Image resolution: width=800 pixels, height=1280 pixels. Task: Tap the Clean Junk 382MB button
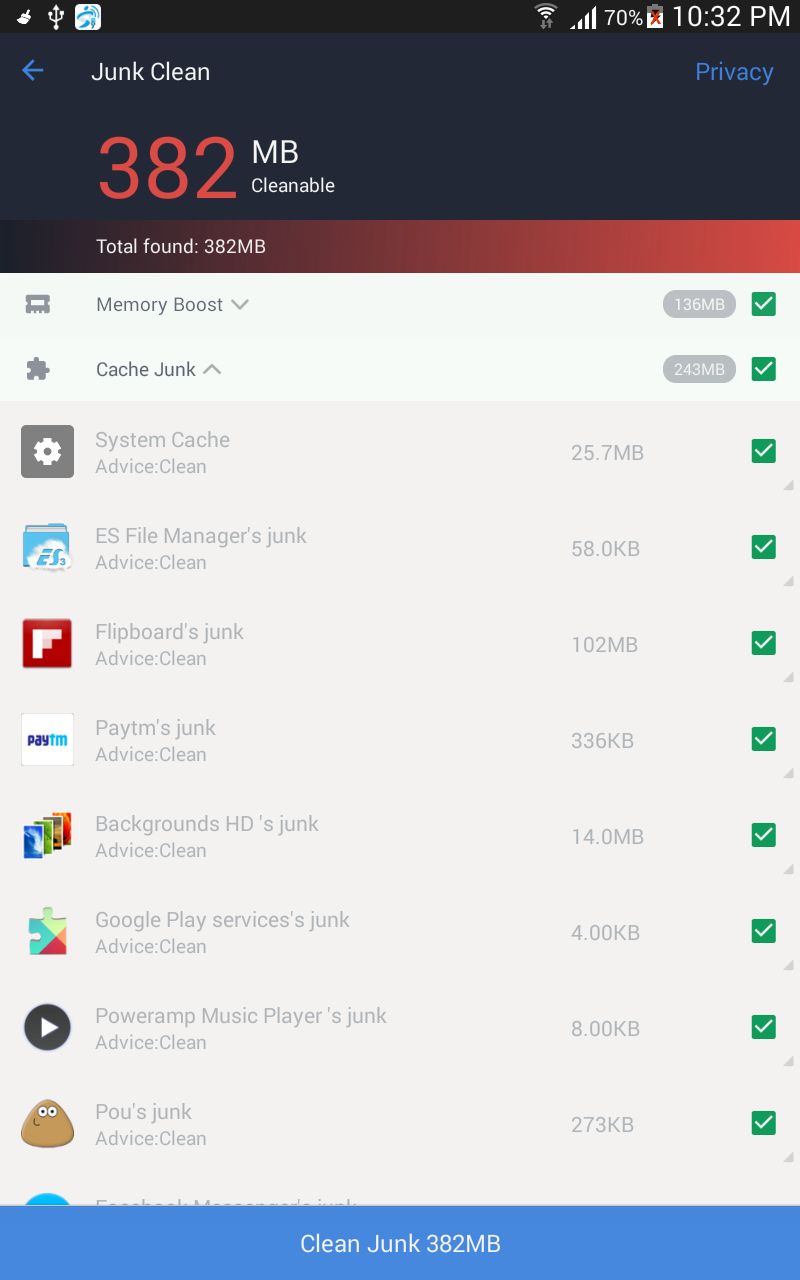pos(400,1243)
